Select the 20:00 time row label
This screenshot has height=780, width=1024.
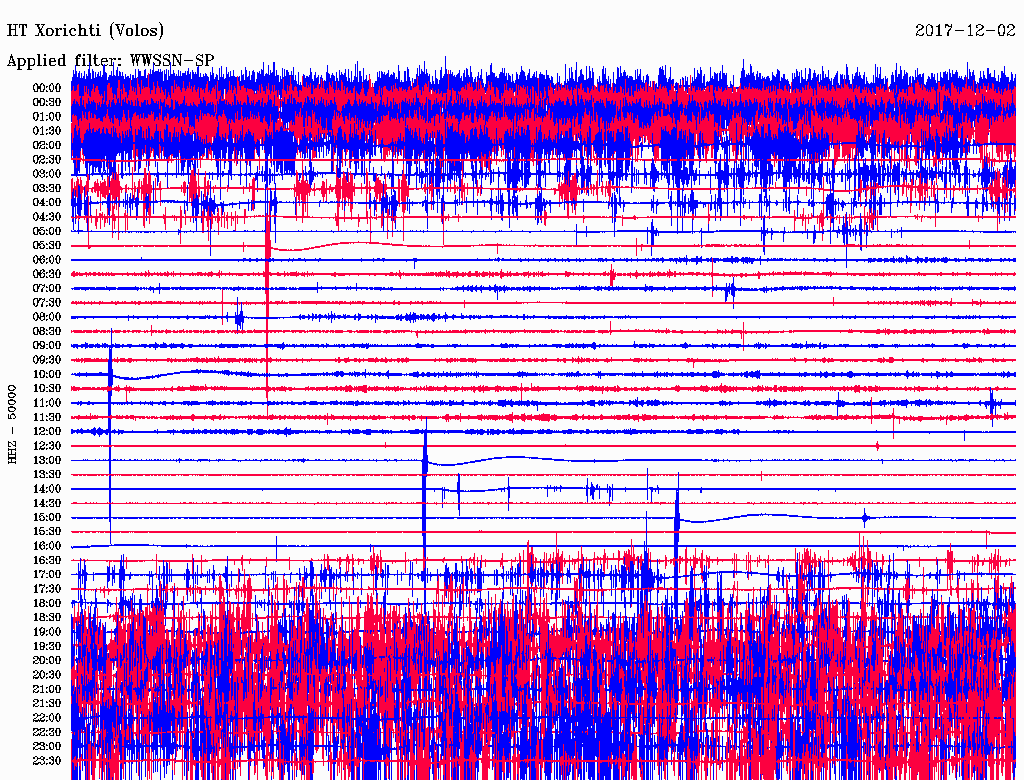pyautogui.click(x=47, y=660)
